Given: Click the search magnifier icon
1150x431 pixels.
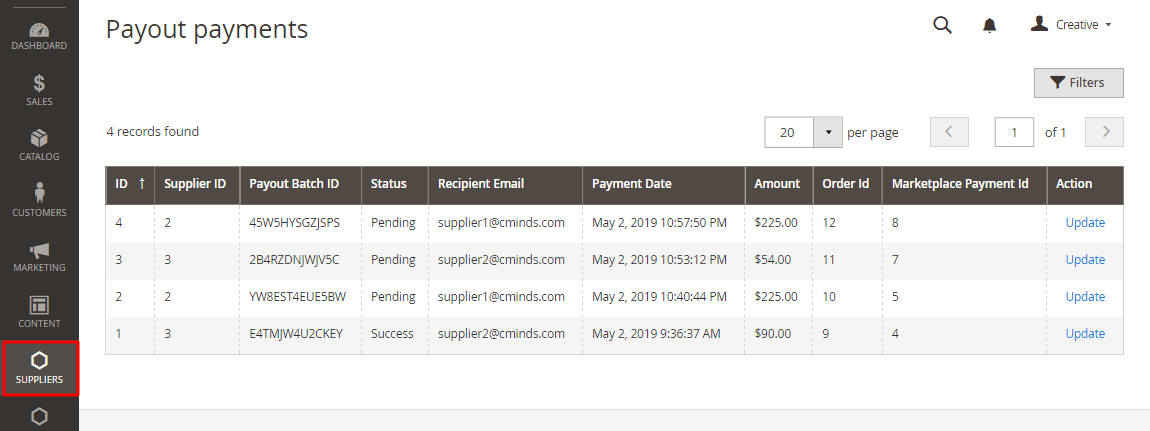Looking at the screenshot, I should [x=942, y=25].
